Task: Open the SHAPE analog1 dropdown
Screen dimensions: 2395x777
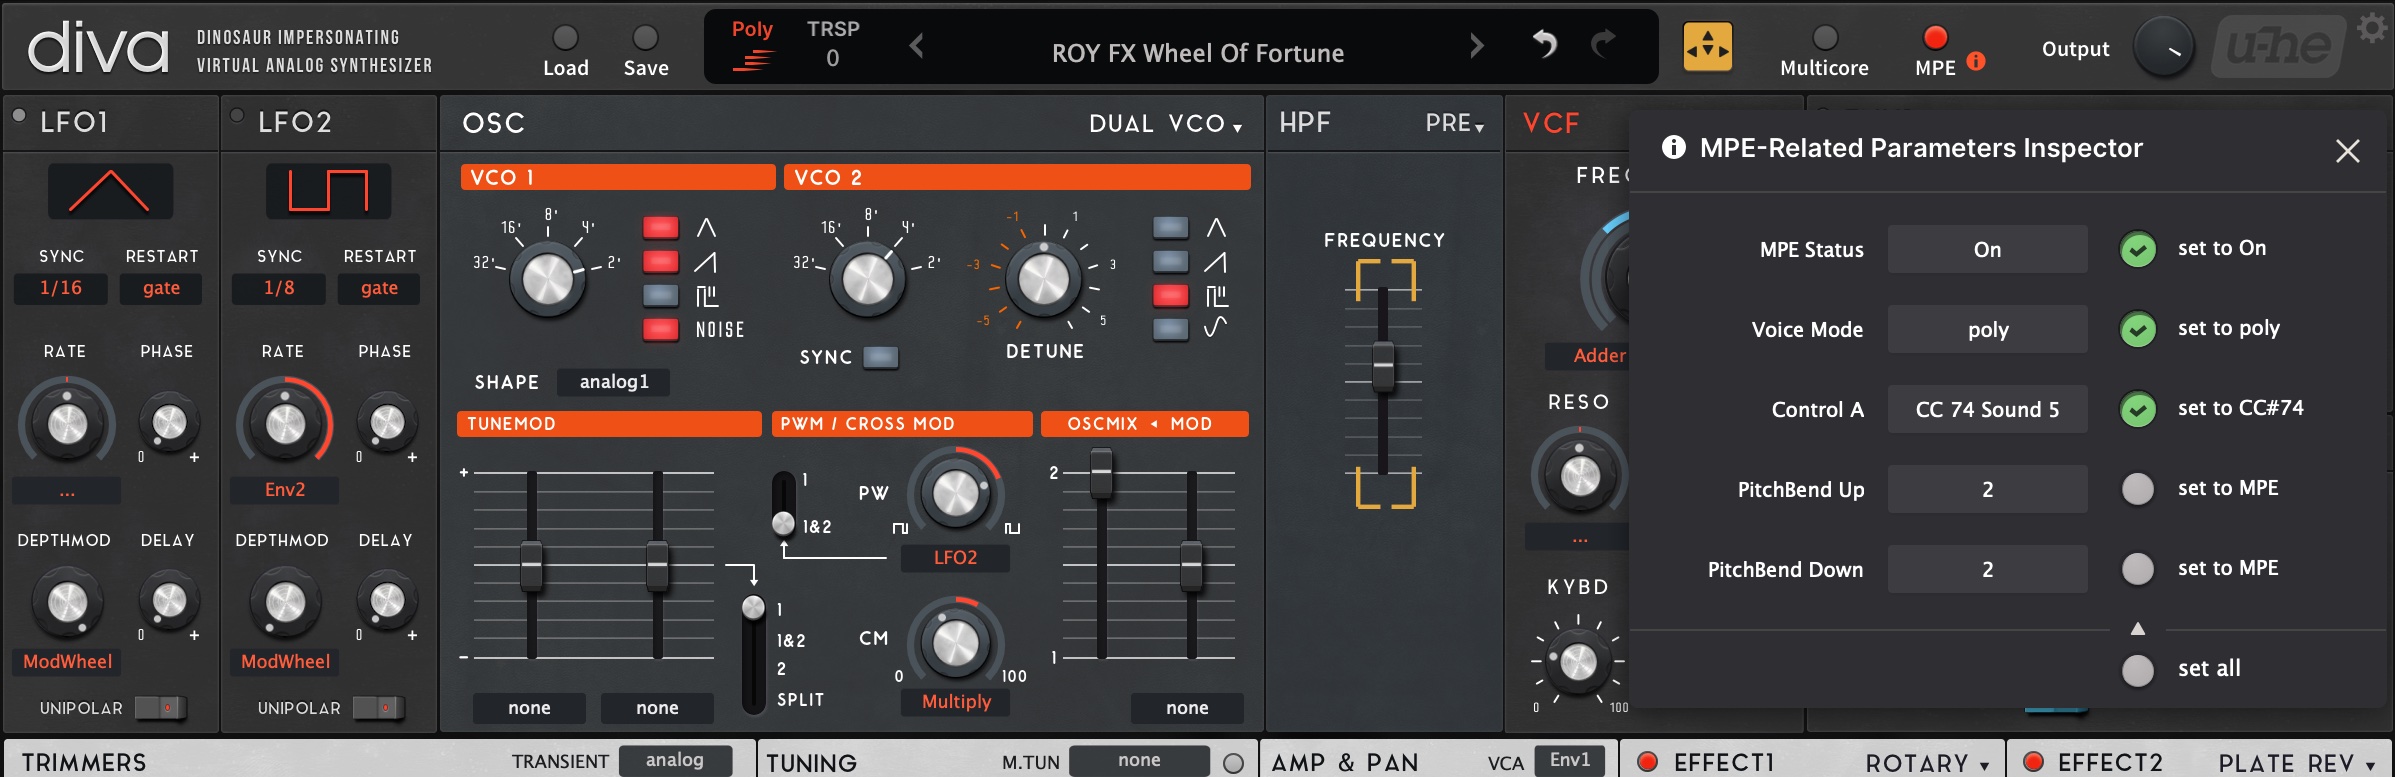Action: click(614, 382)
